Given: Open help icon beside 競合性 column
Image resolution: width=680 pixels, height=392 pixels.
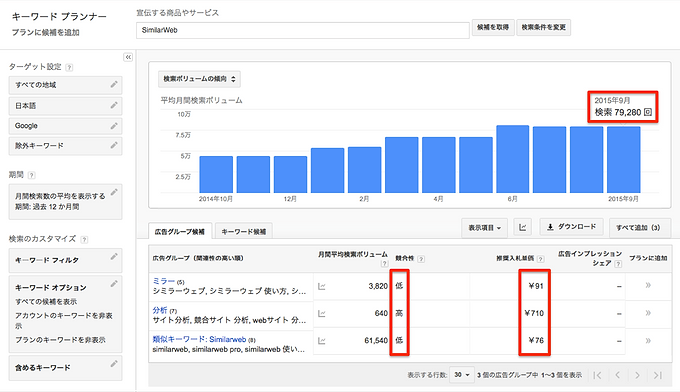Looking at the screenshot, I should coord(421,259).
